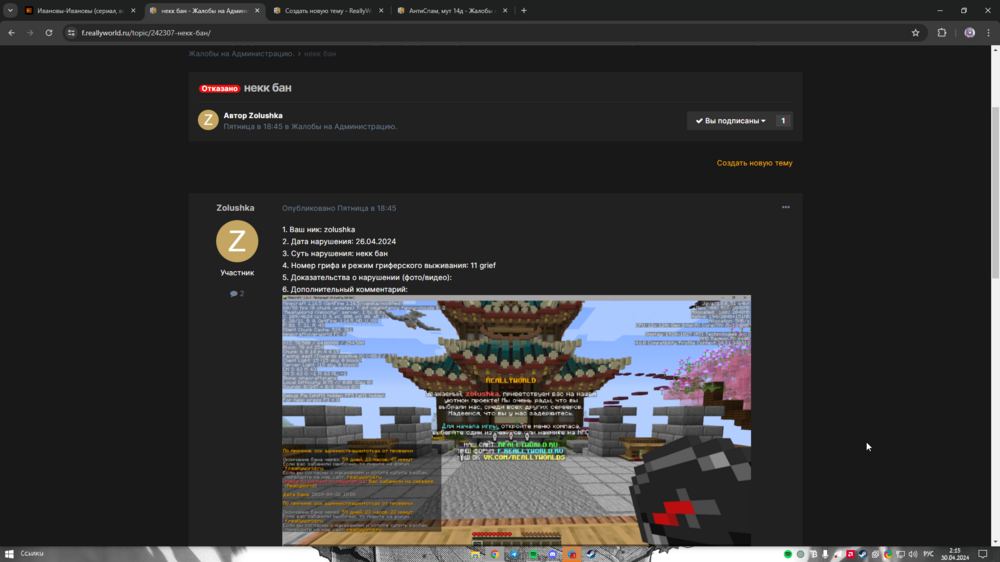Click the browser forward arrow
Image resolution: width=1000 pixels, height=562 pixels.
tap(30, 33)
